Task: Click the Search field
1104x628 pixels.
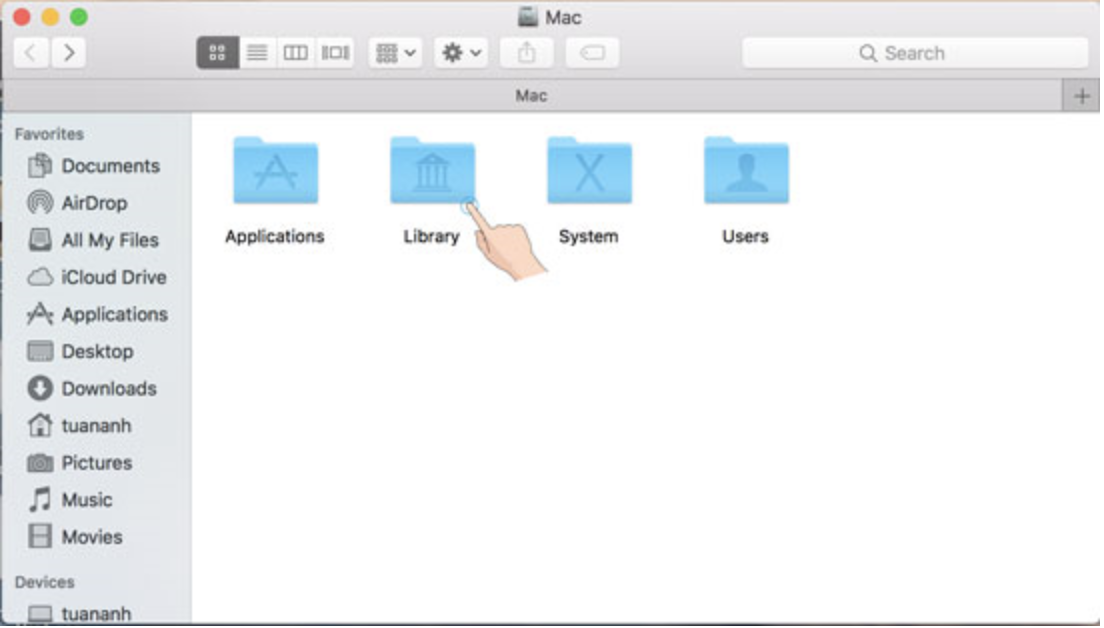Action: tap(915, 53)
